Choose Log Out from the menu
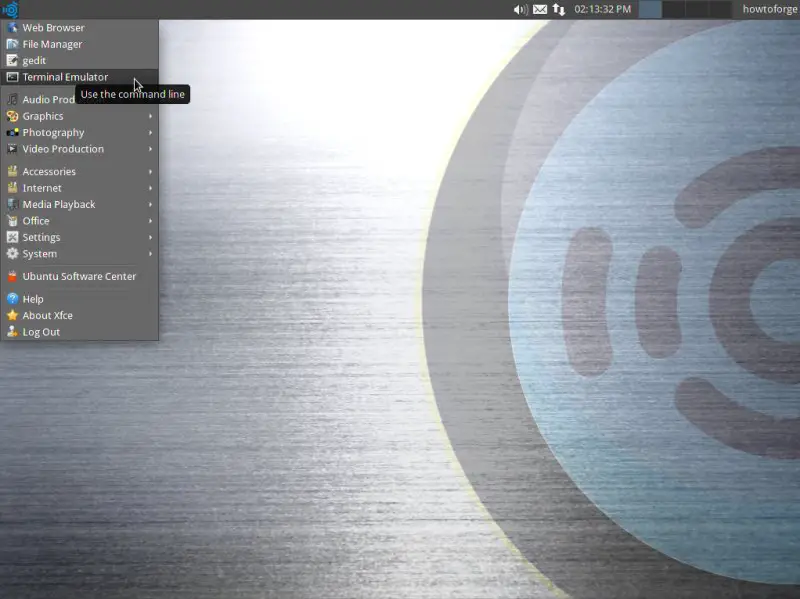This screenshot has width=800, height=599. (x=80, y=332)
